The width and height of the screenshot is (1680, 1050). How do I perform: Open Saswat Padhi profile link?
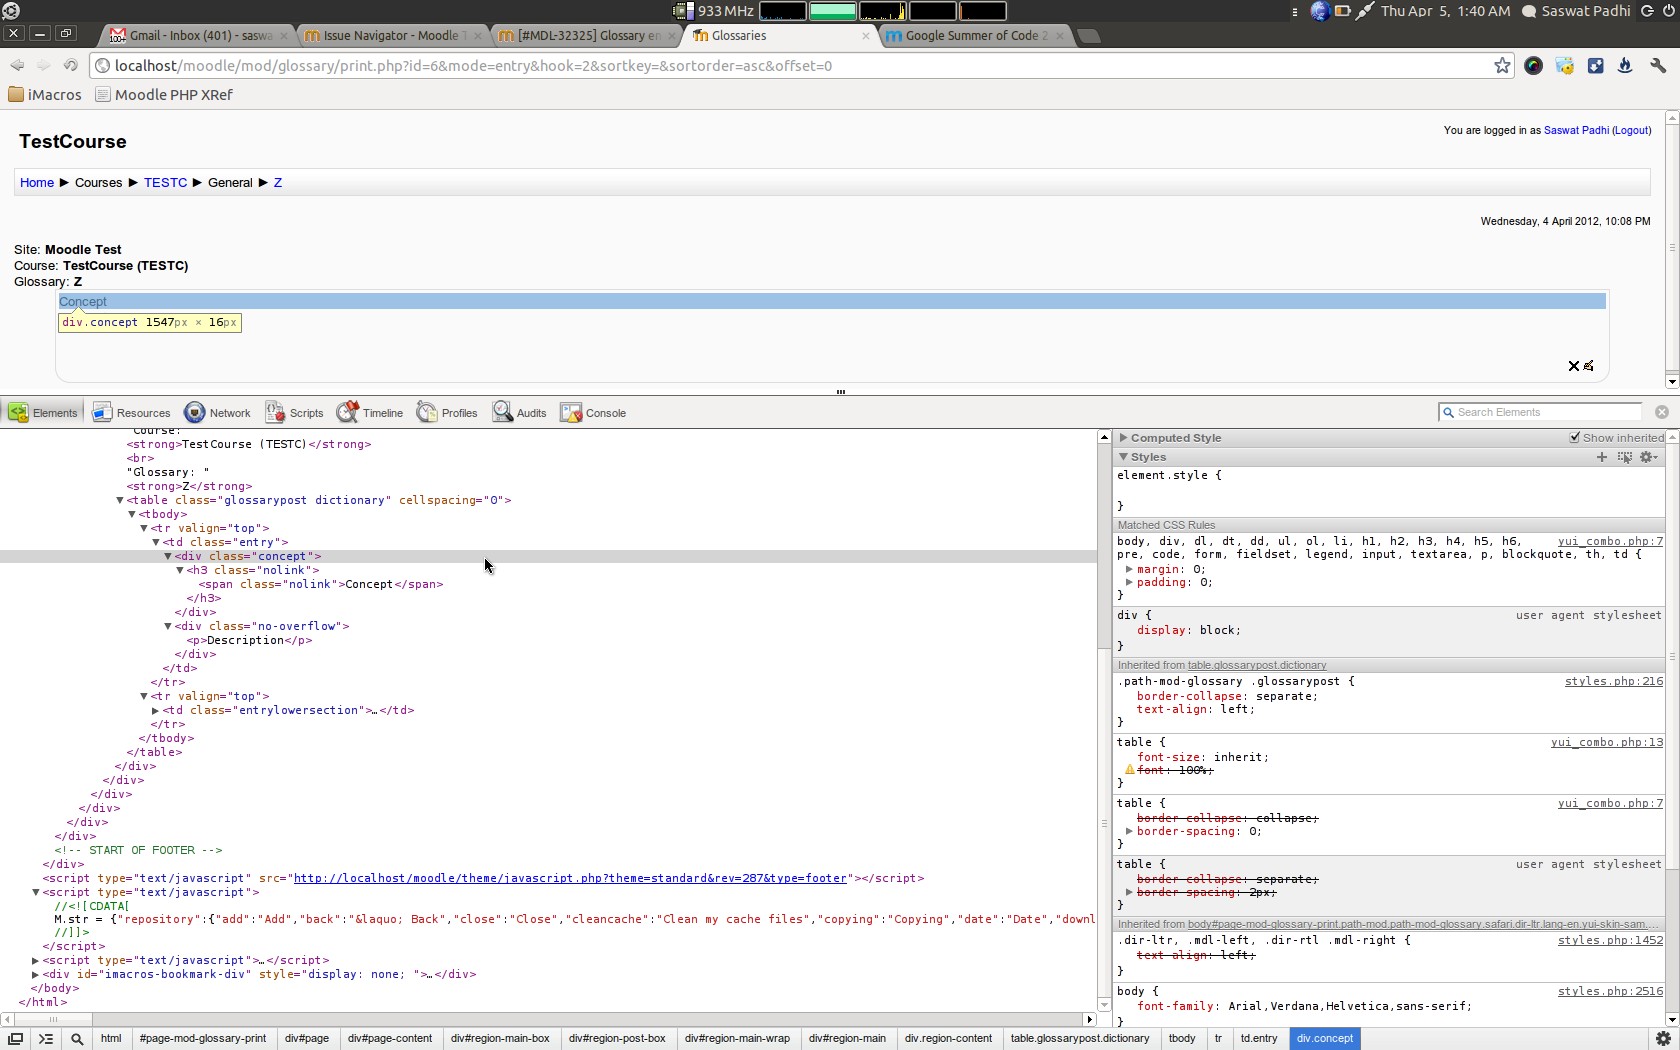1576,131
